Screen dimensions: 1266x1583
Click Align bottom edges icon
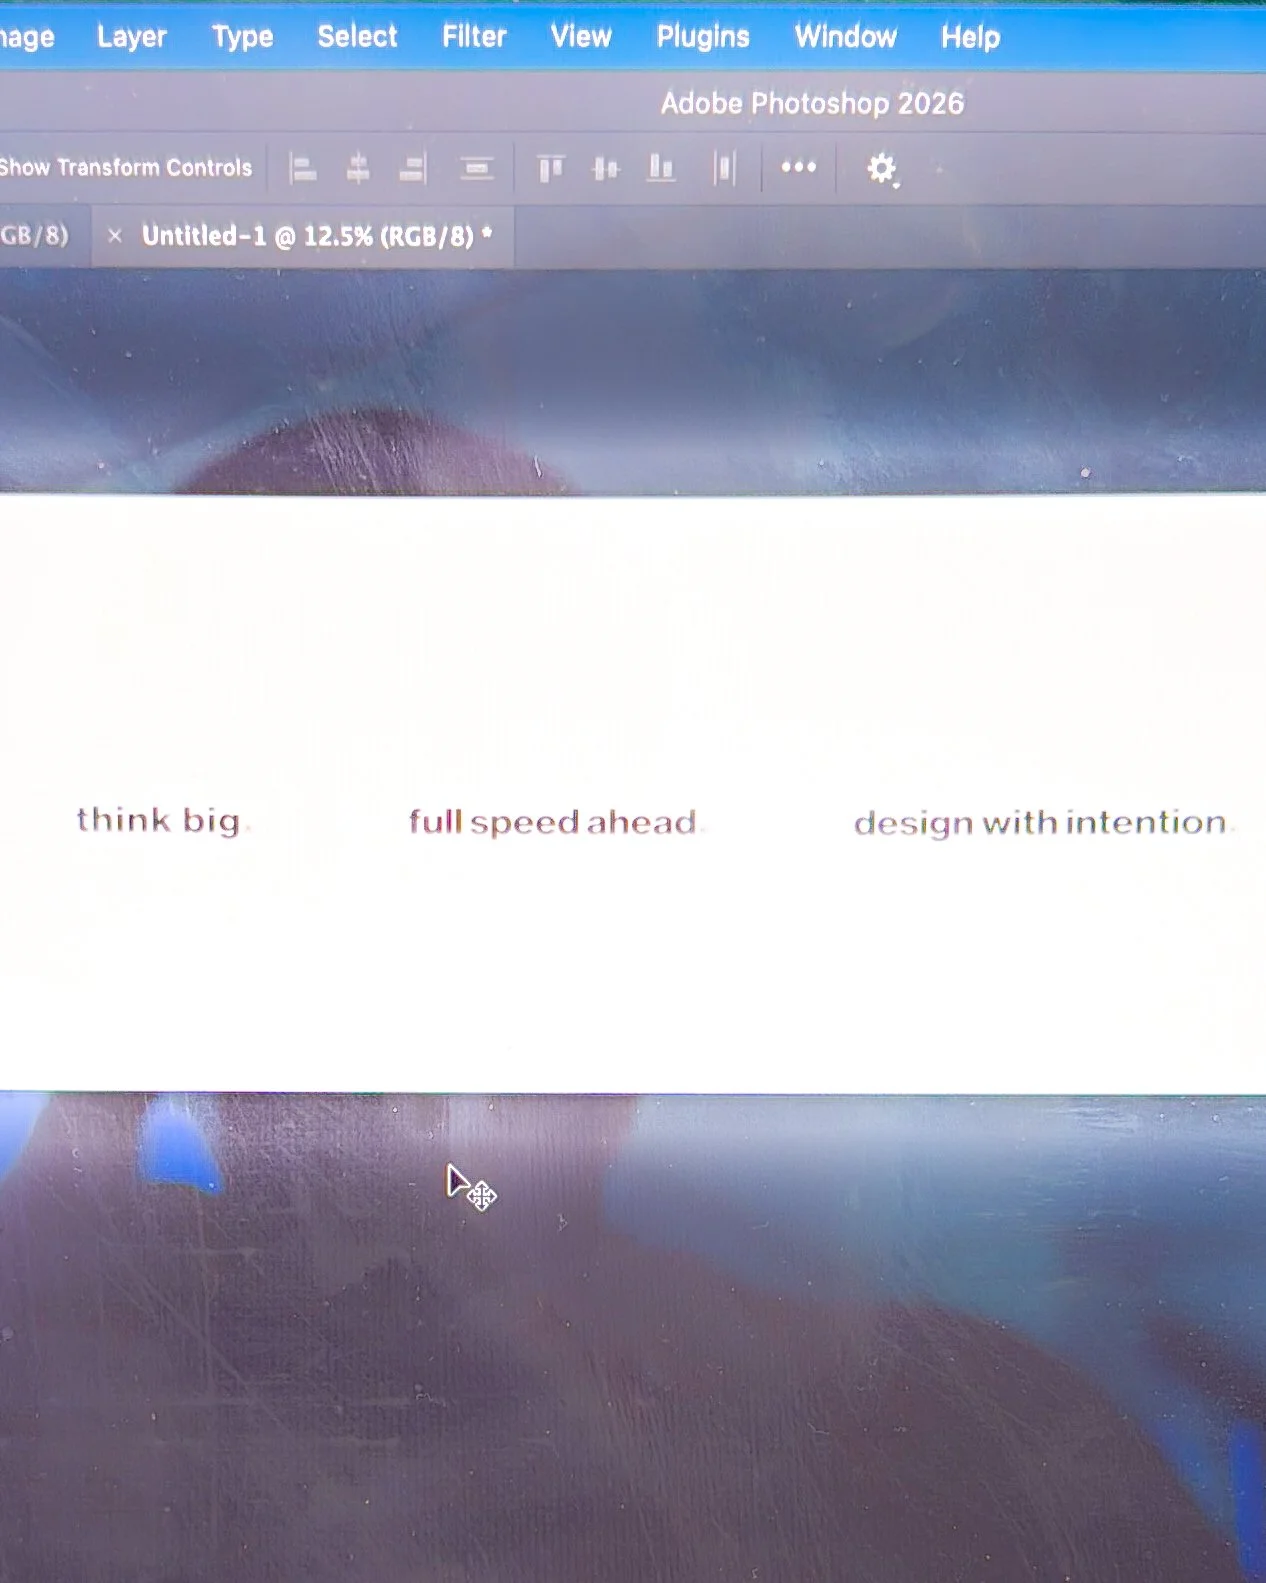coord(660,168)
